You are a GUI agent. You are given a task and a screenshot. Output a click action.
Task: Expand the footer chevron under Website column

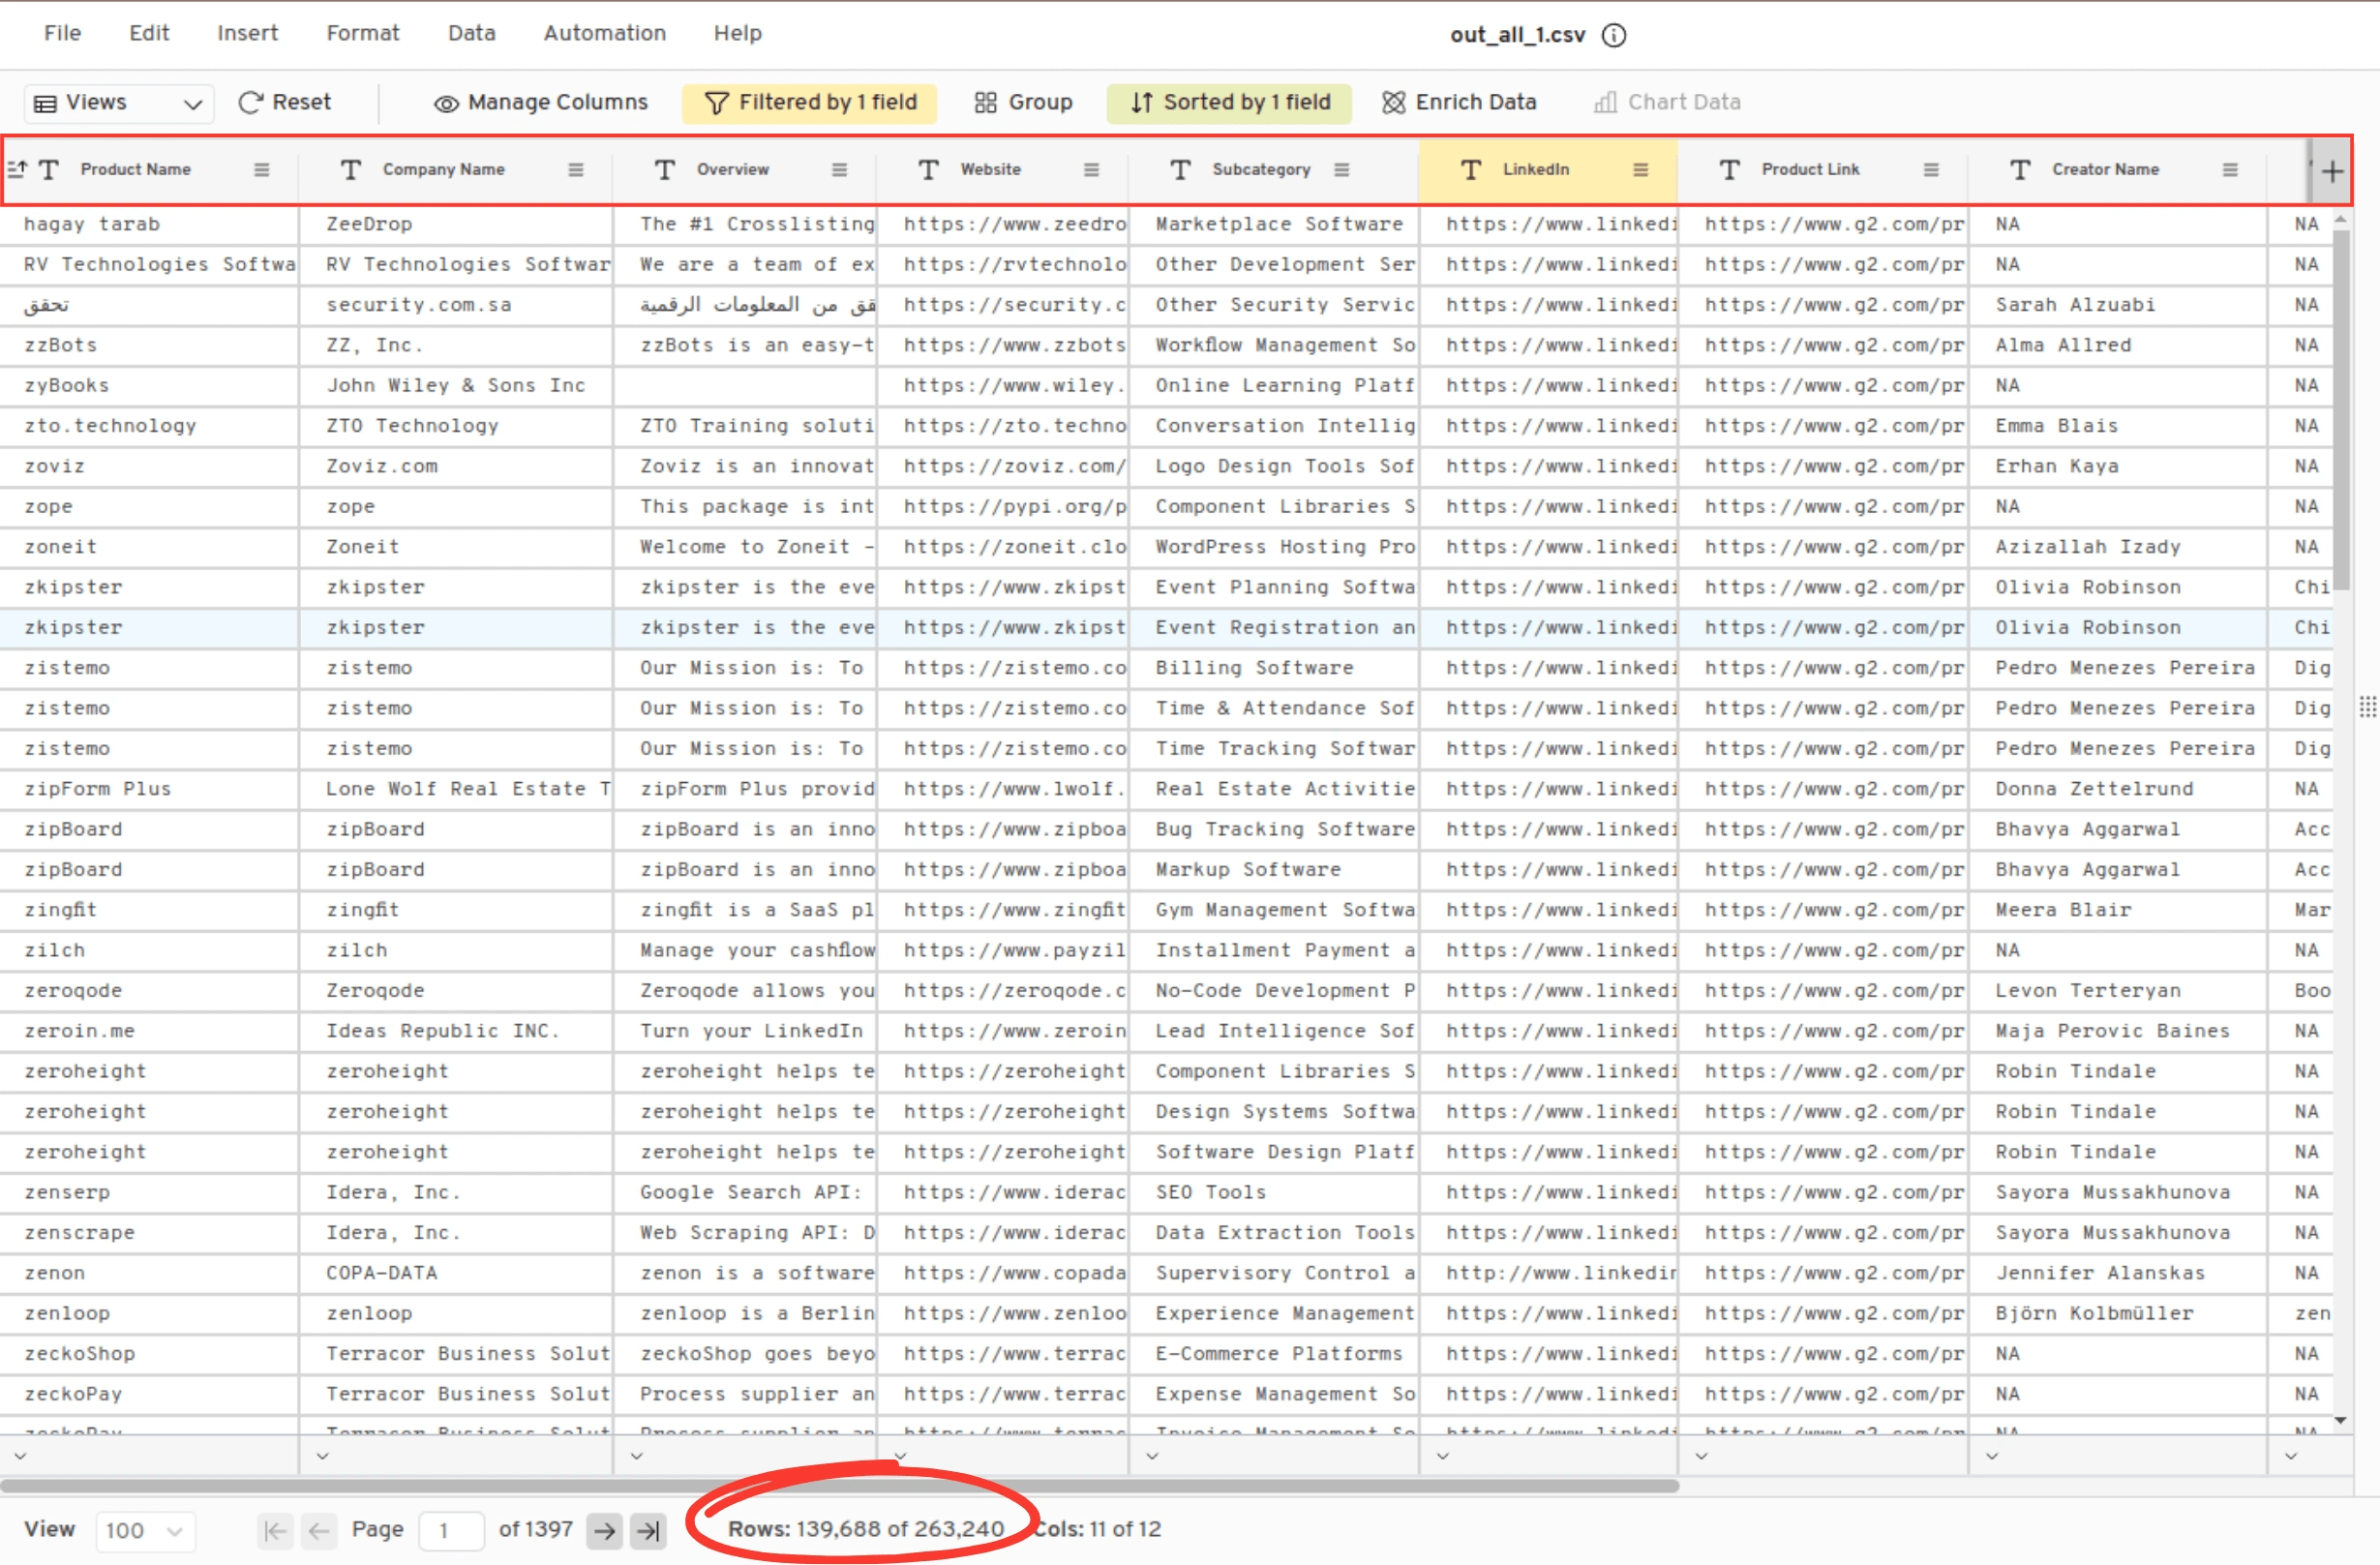(x=899, y=1456)
